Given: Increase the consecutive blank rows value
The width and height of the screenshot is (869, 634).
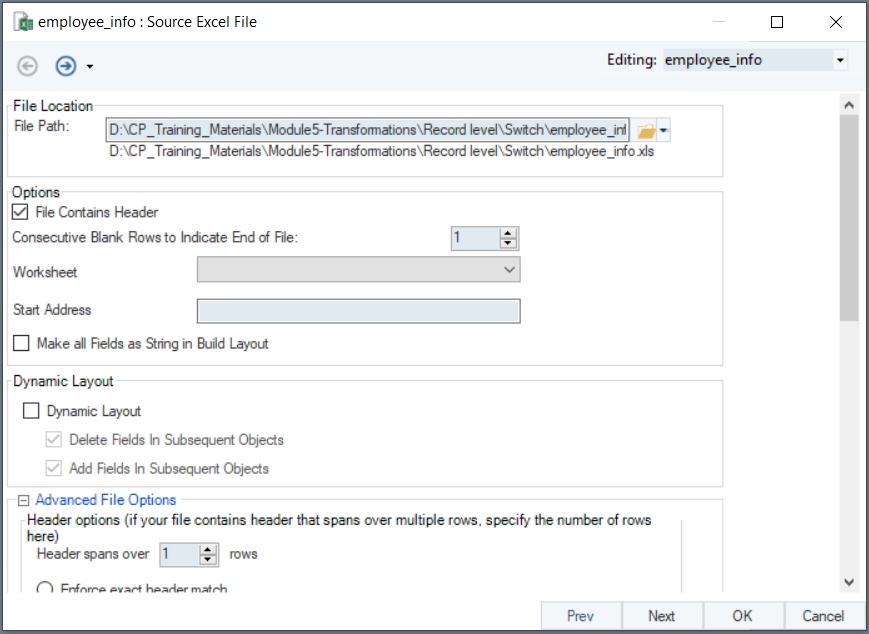Looking at the screenshot, I should (x=509, y=234).
